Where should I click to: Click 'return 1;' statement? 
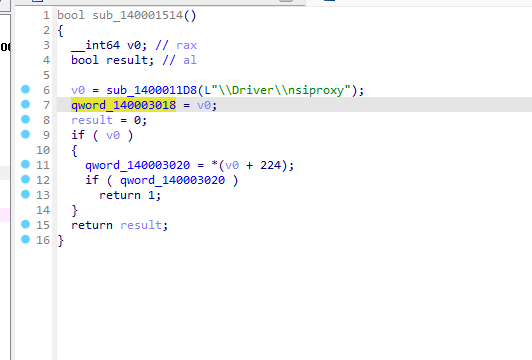(x=130, y=195)
